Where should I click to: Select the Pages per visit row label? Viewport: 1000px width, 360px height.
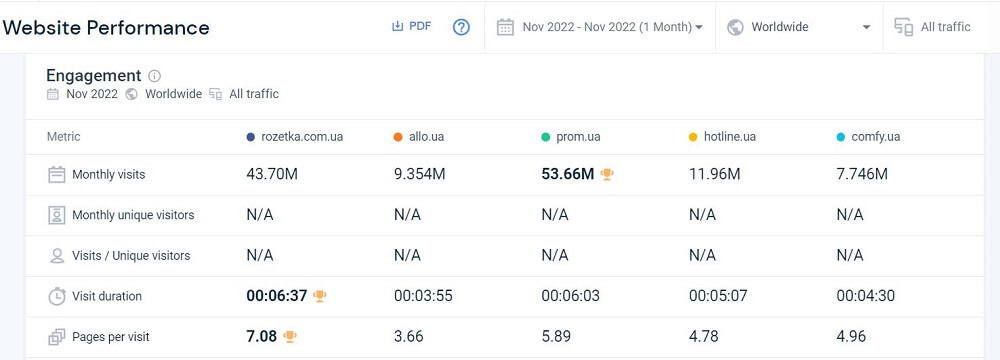click(111, 337)
